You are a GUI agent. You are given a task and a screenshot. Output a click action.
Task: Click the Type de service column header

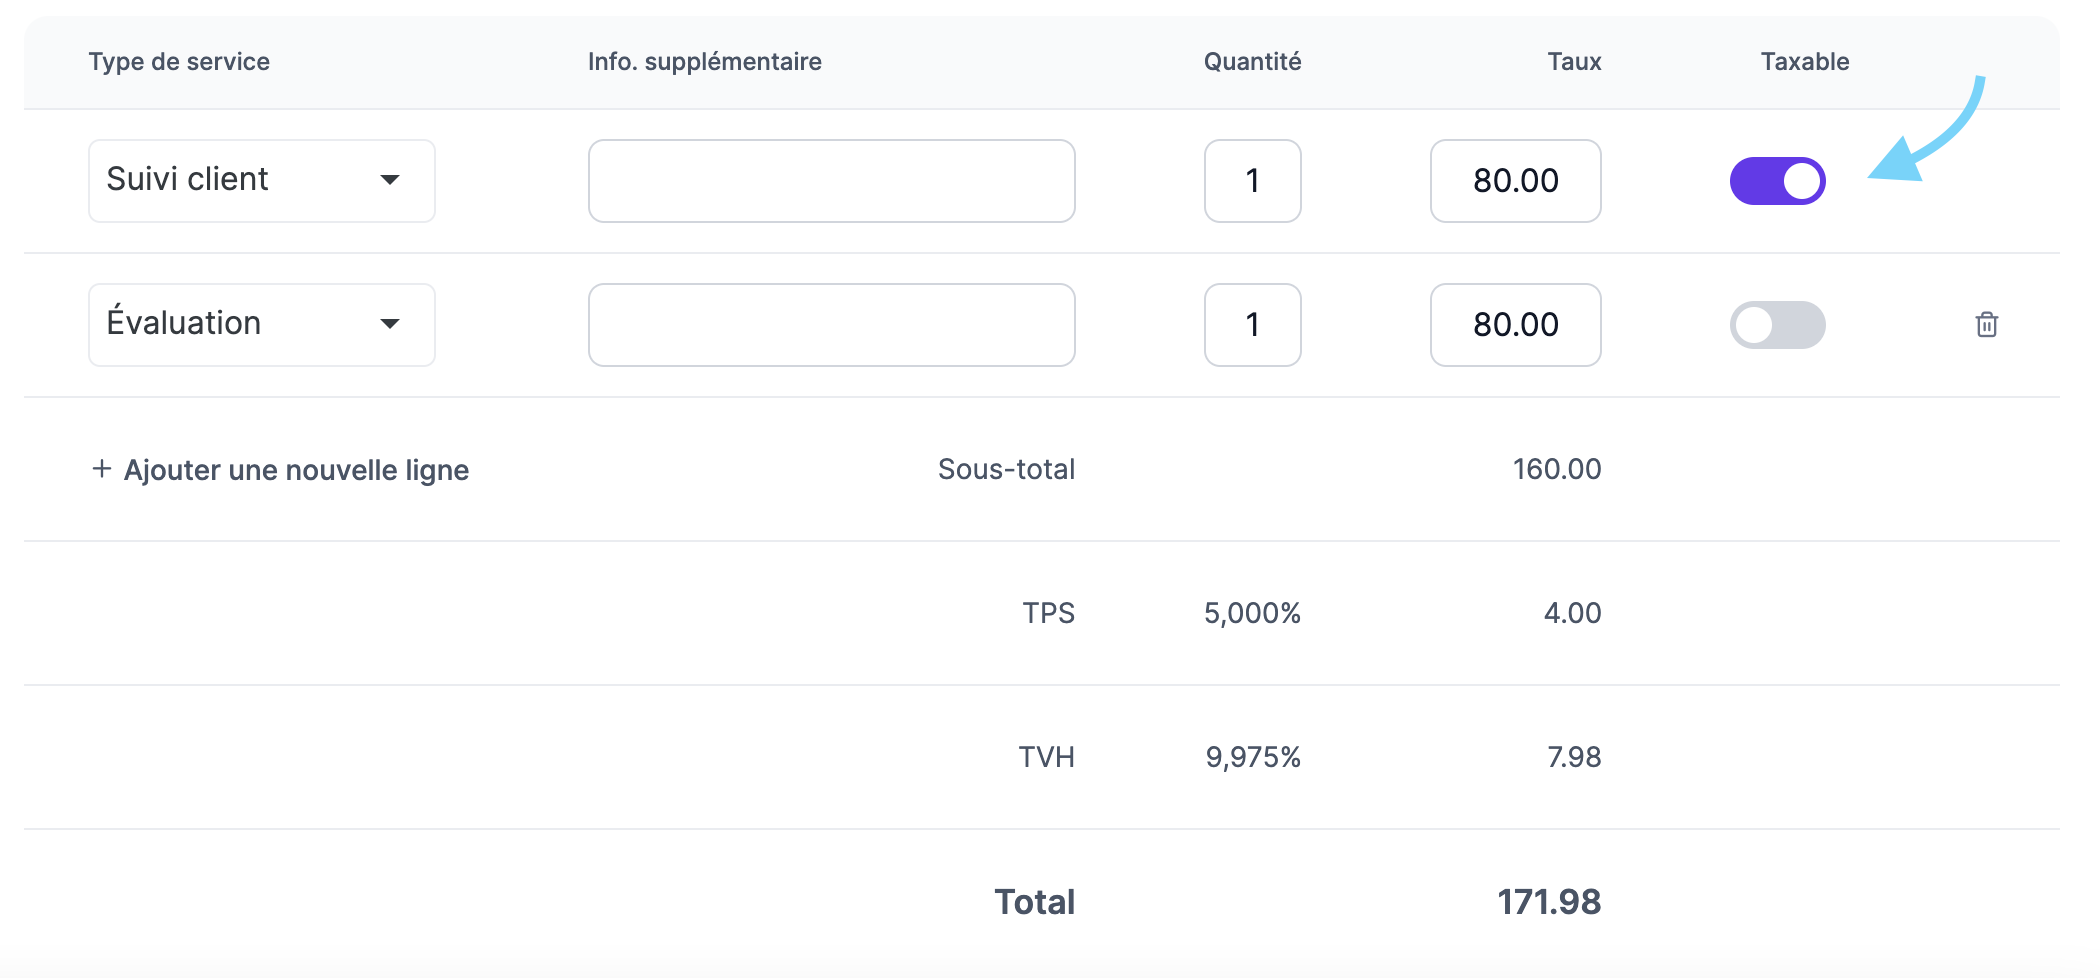point(179,62)
